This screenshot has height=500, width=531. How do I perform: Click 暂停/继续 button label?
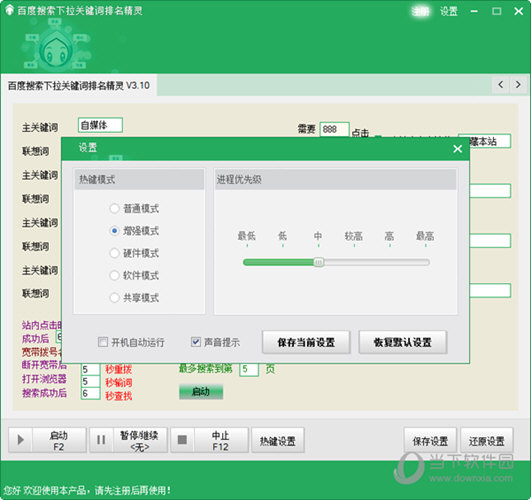click(x=139, y=441)
